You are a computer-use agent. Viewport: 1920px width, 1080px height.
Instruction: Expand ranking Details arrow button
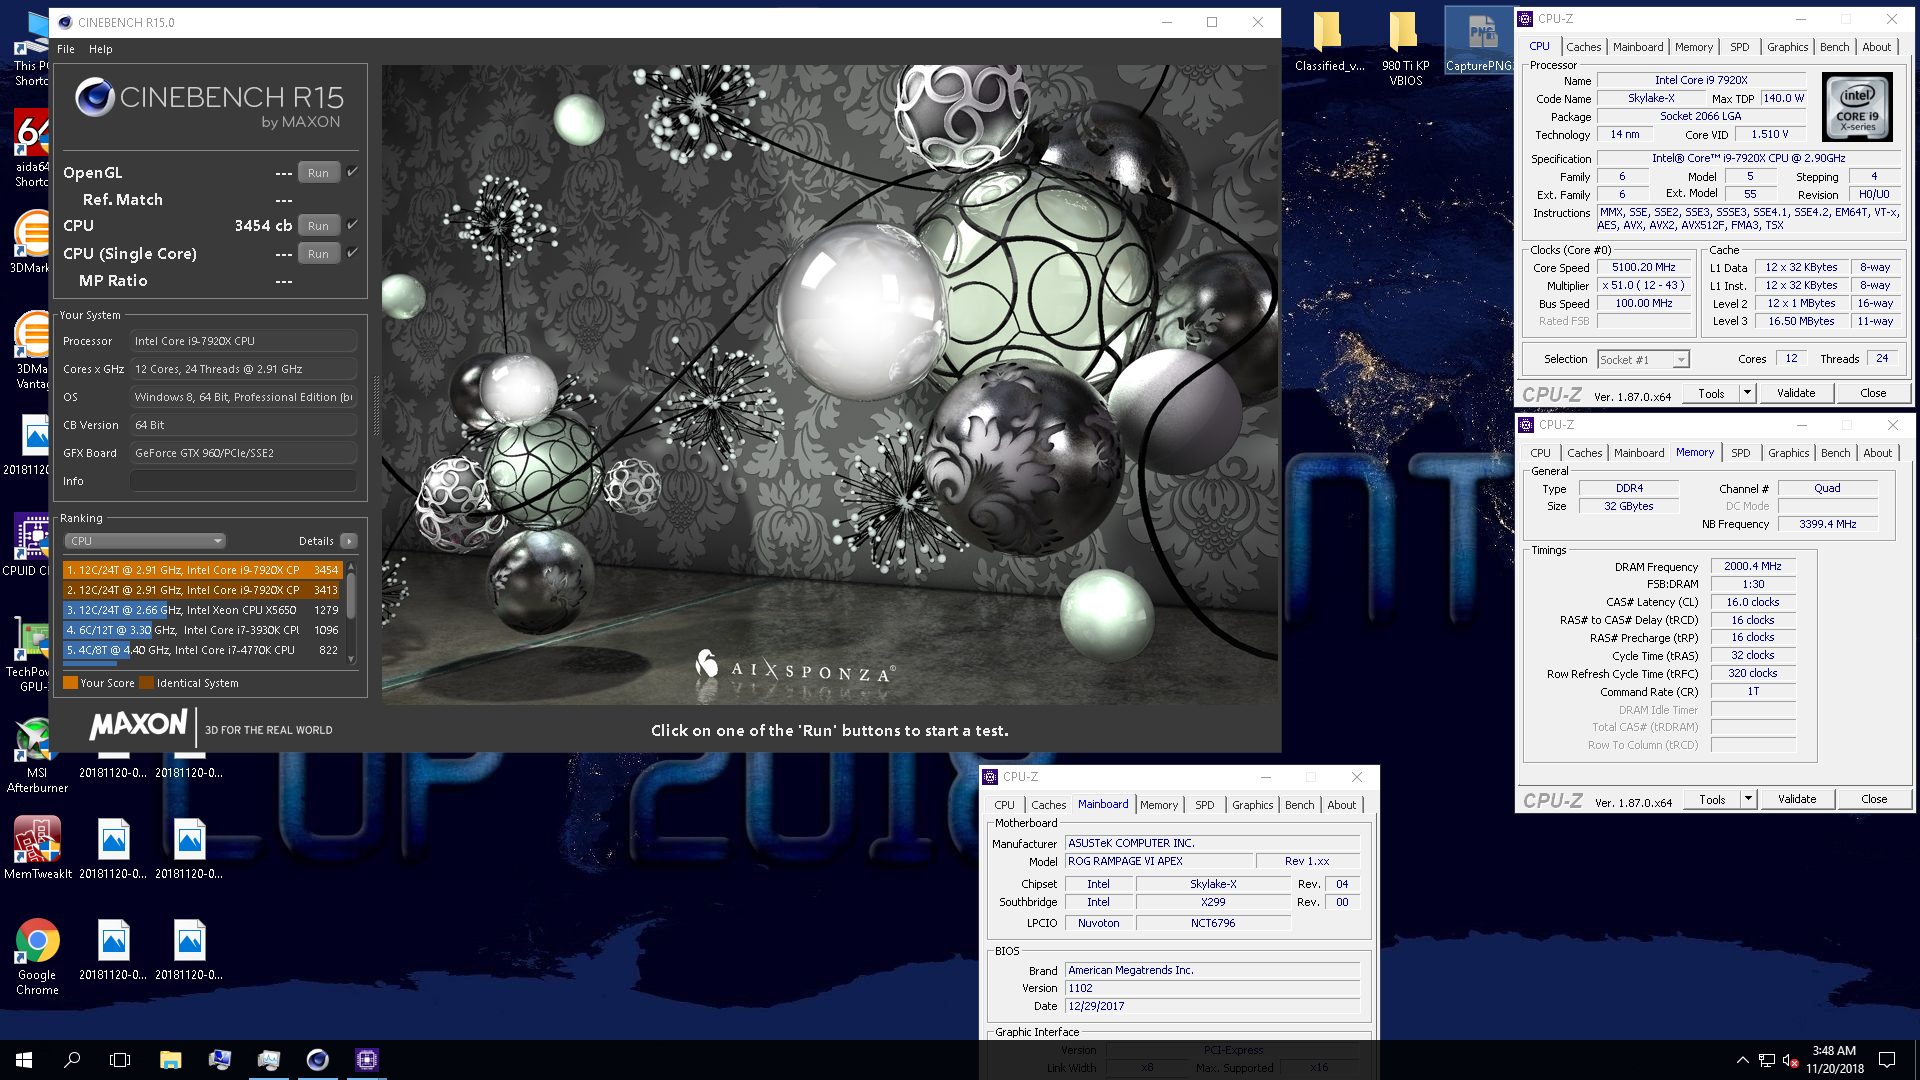click(349, 541)
